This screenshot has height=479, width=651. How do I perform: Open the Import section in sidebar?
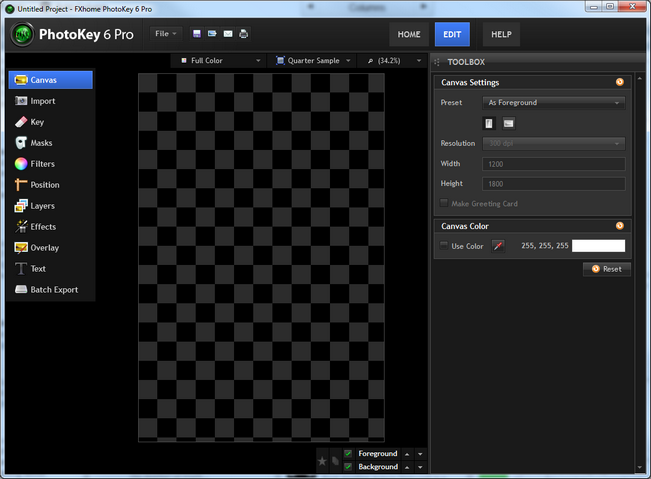tap(51, 101)
